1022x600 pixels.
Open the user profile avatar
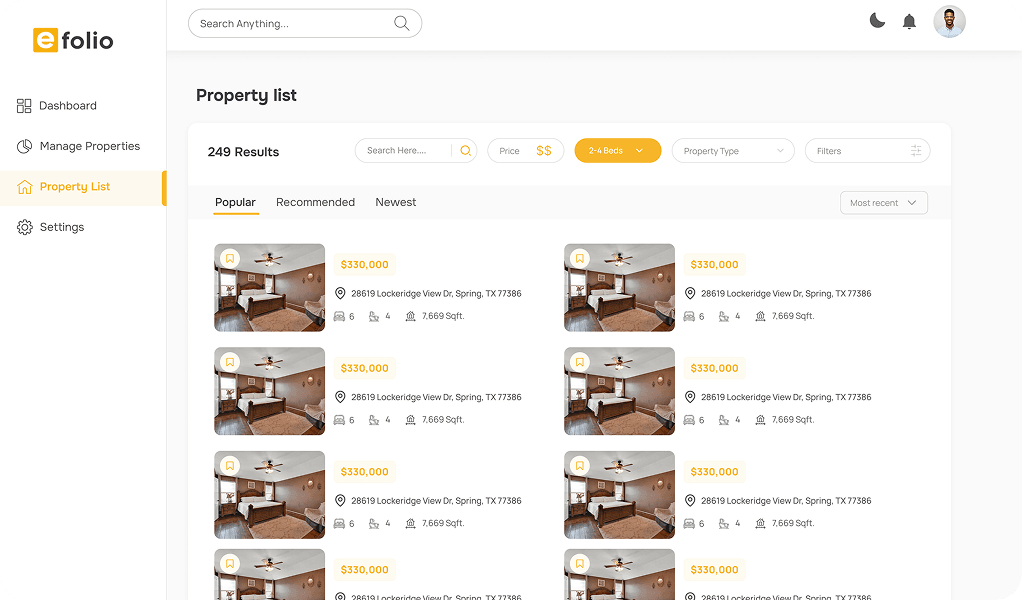949,22
